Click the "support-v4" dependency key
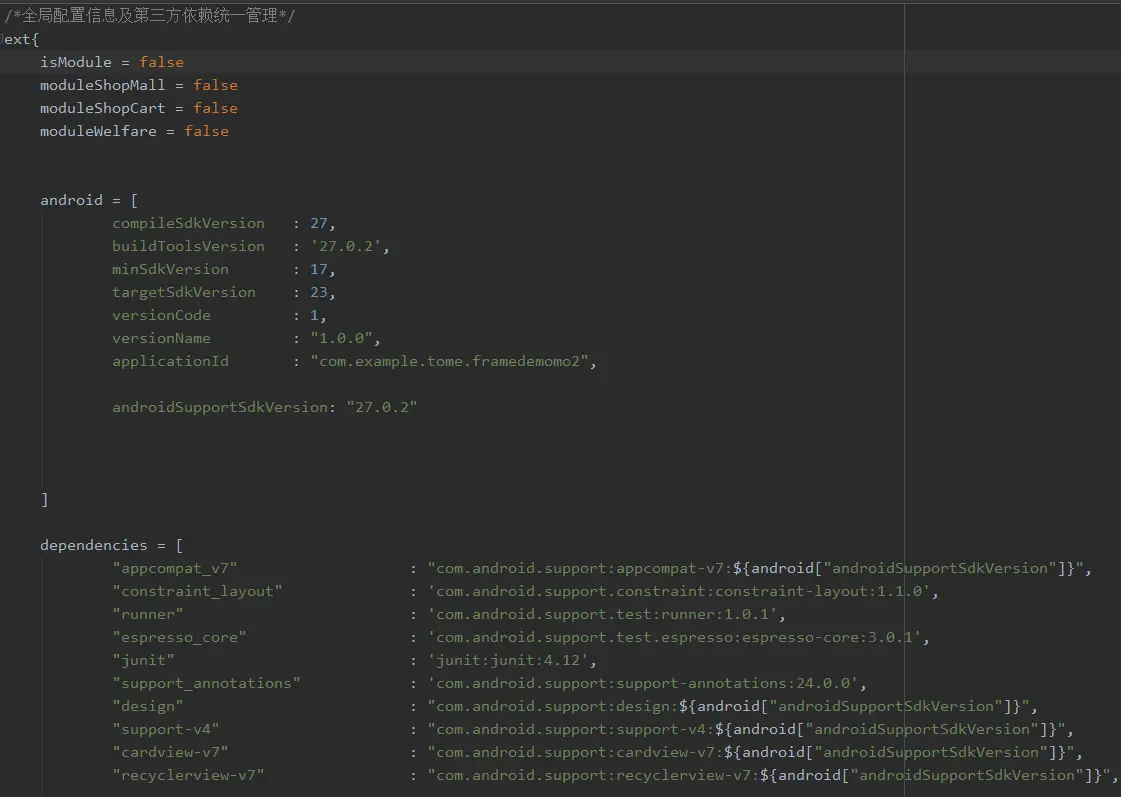 tap(166, 729)
